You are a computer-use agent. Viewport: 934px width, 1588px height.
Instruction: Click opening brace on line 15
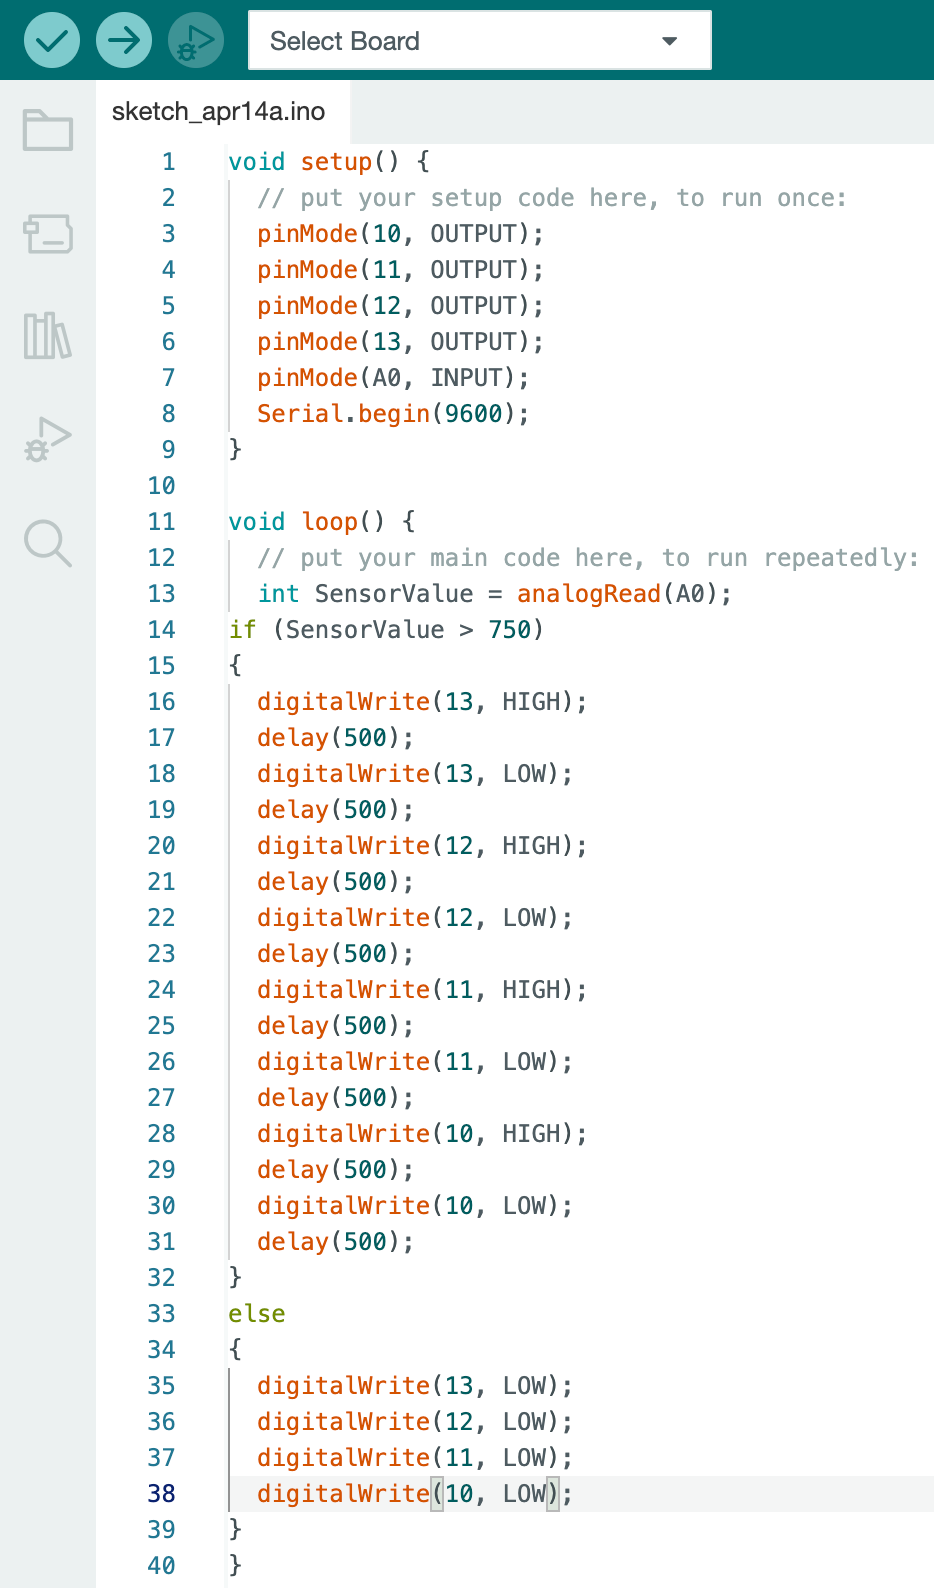coord(235,666)
